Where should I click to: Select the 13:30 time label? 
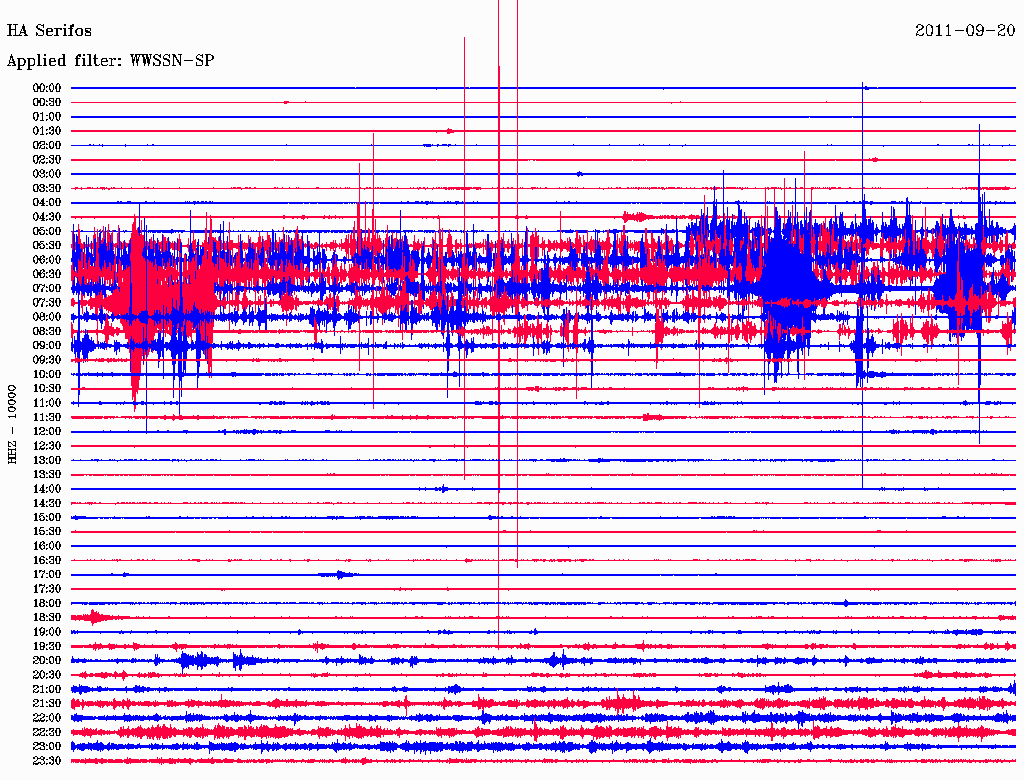click(47, 475)
